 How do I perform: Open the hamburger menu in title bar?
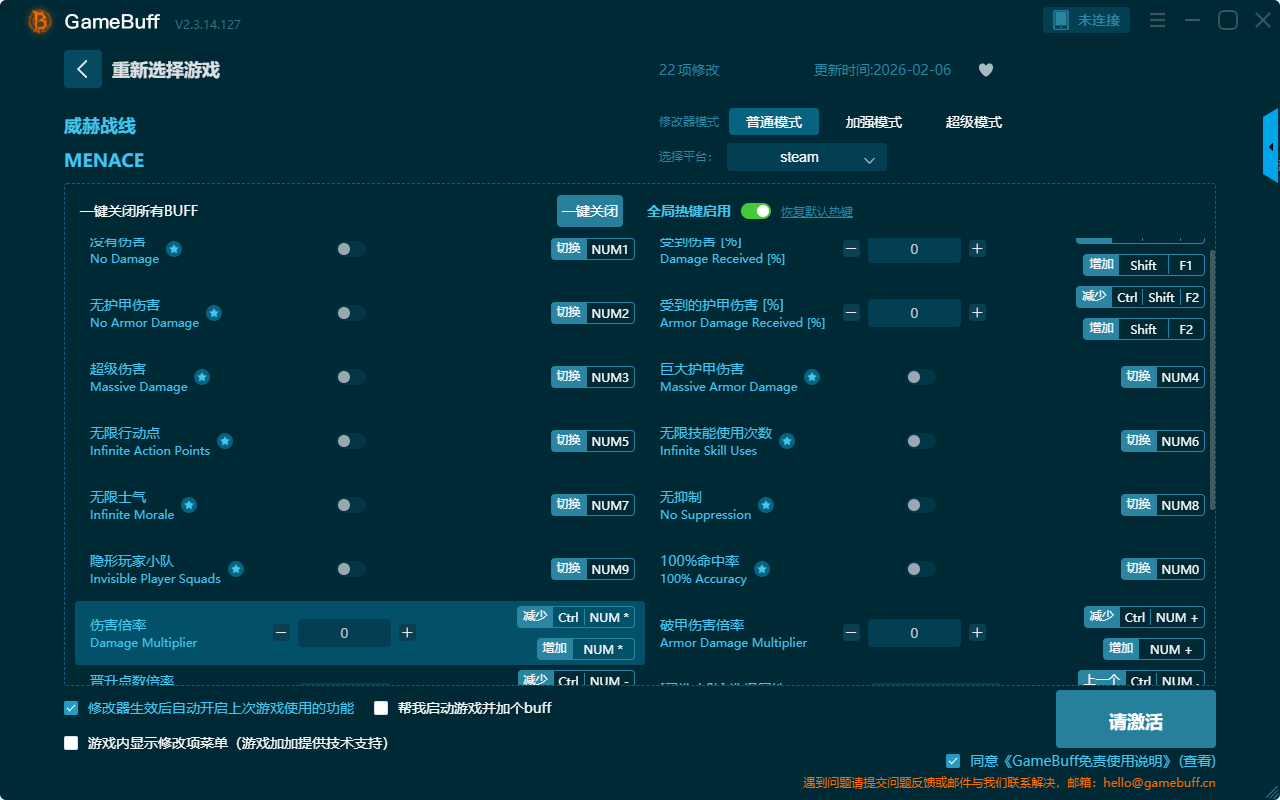pos(1157,20)
